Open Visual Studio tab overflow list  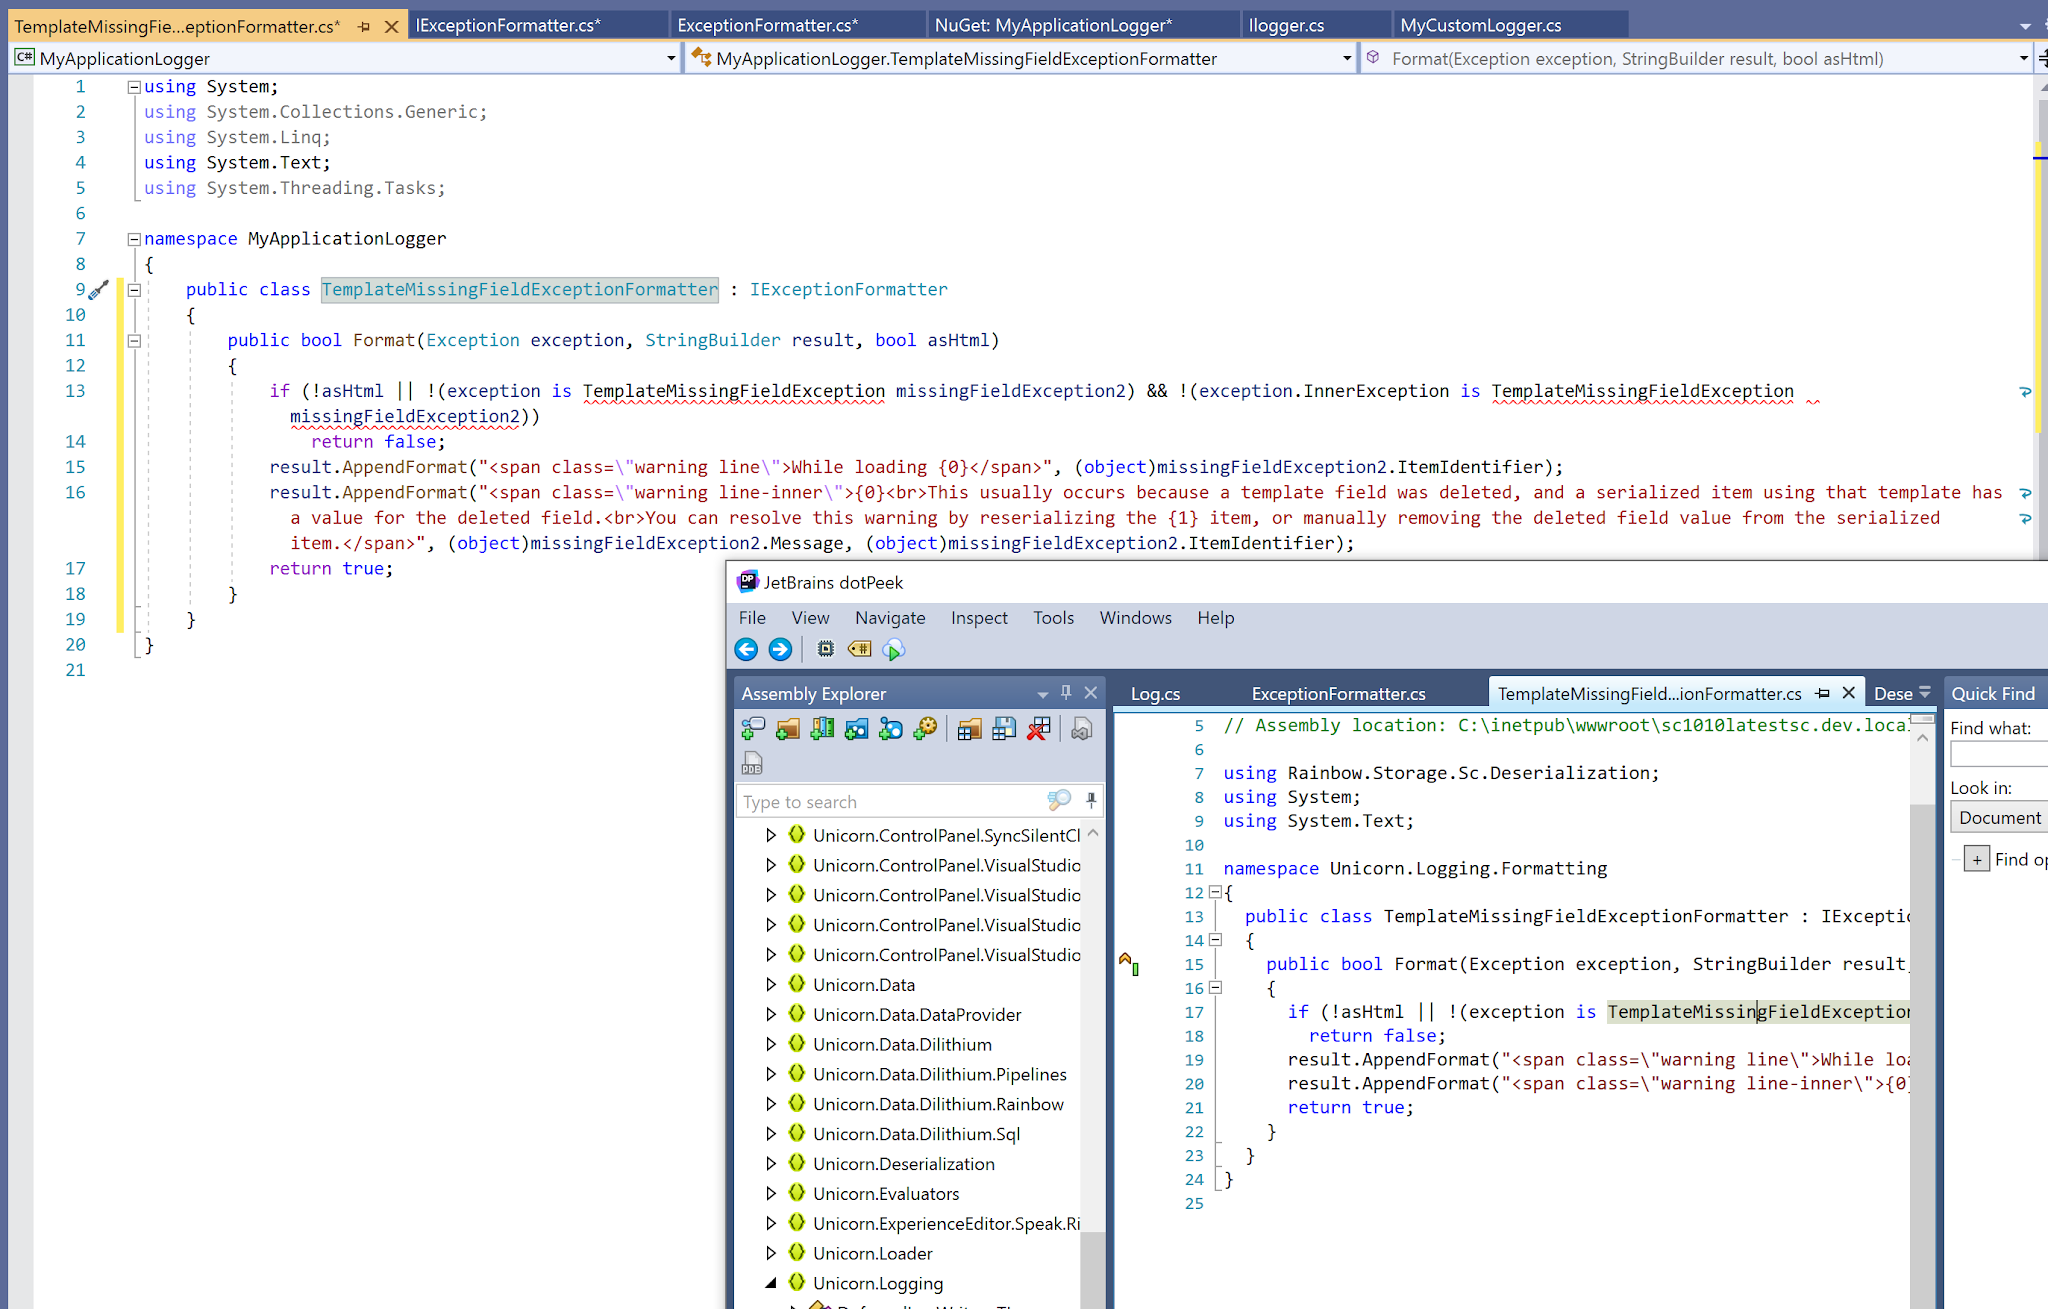(2025, 27)
